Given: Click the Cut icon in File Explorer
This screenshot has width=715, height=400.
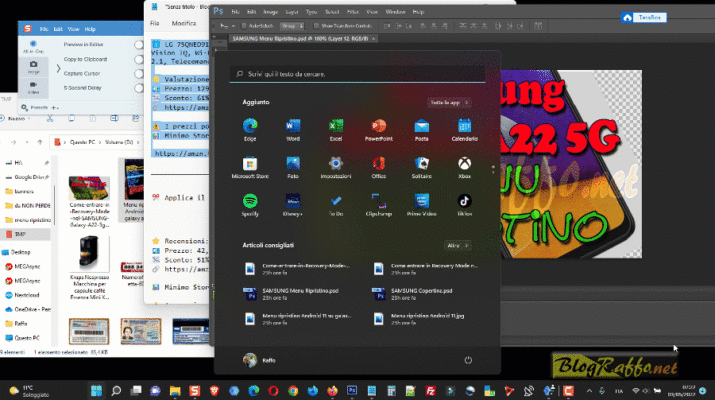Looking at the screenshot, I should click(x=50, y=119).
